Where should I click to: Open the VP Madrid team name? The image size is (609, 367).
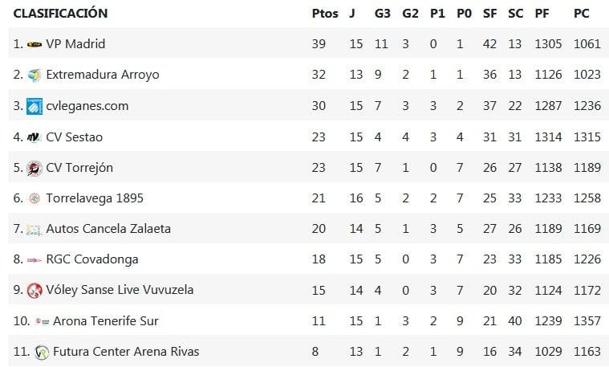[75, 43]
